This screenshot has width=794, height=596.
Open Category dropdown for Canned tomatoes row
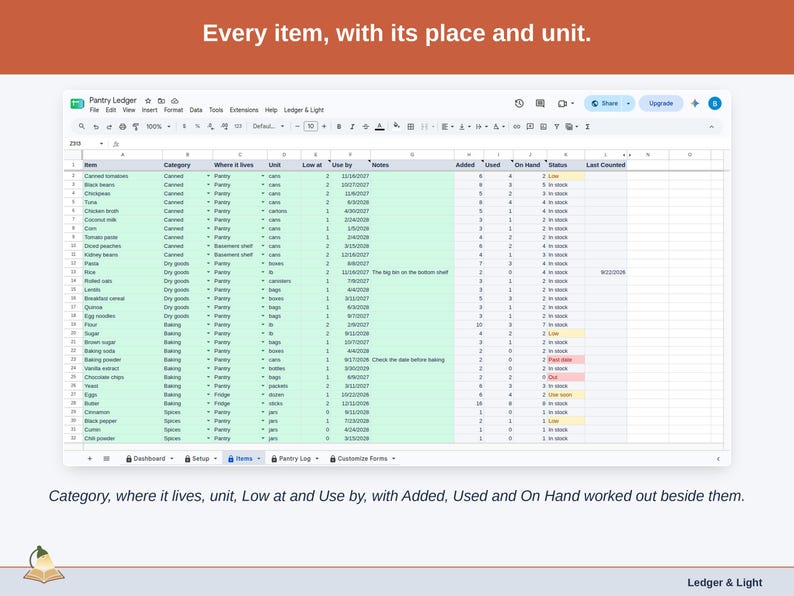point(208,176)
